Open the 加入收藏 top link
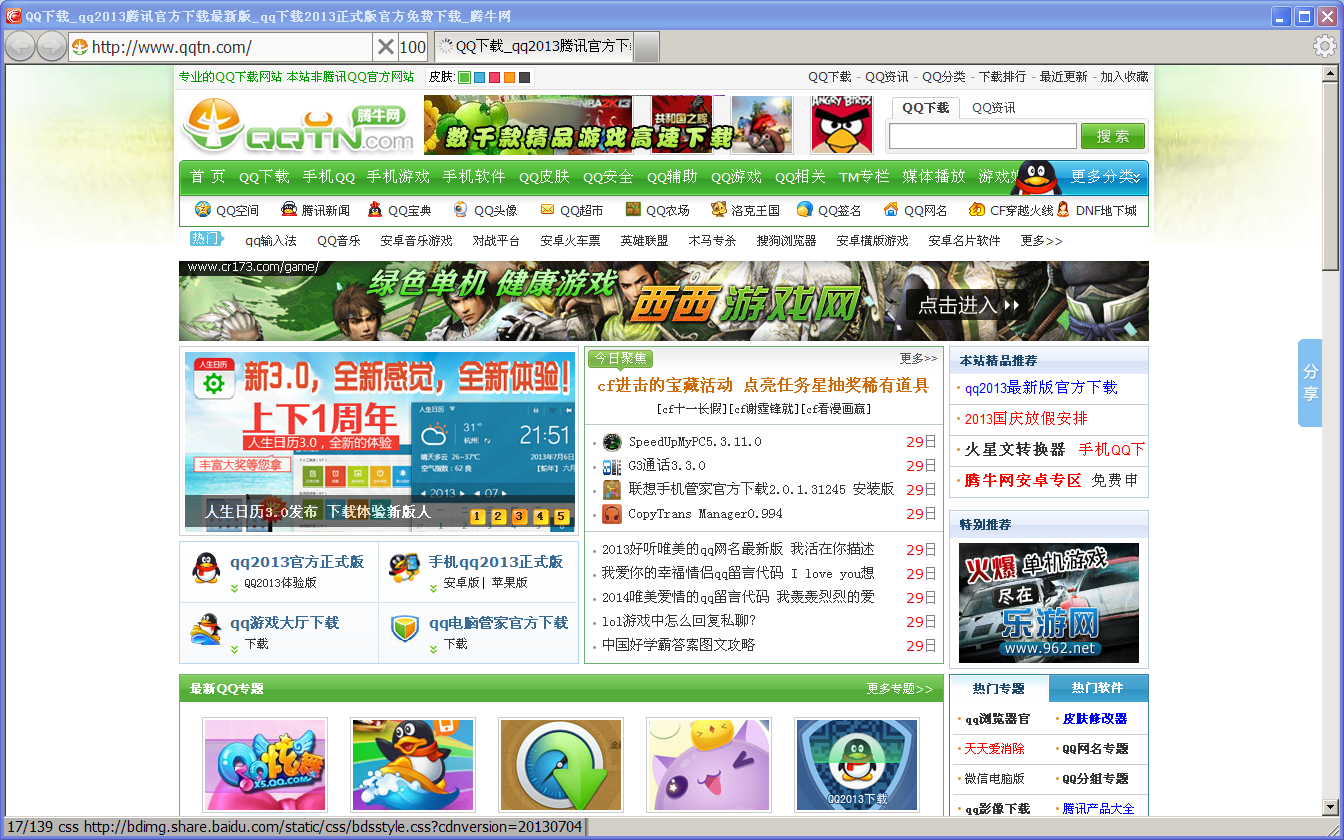Screen dimensions: 1344x840 click(1125, 77)
